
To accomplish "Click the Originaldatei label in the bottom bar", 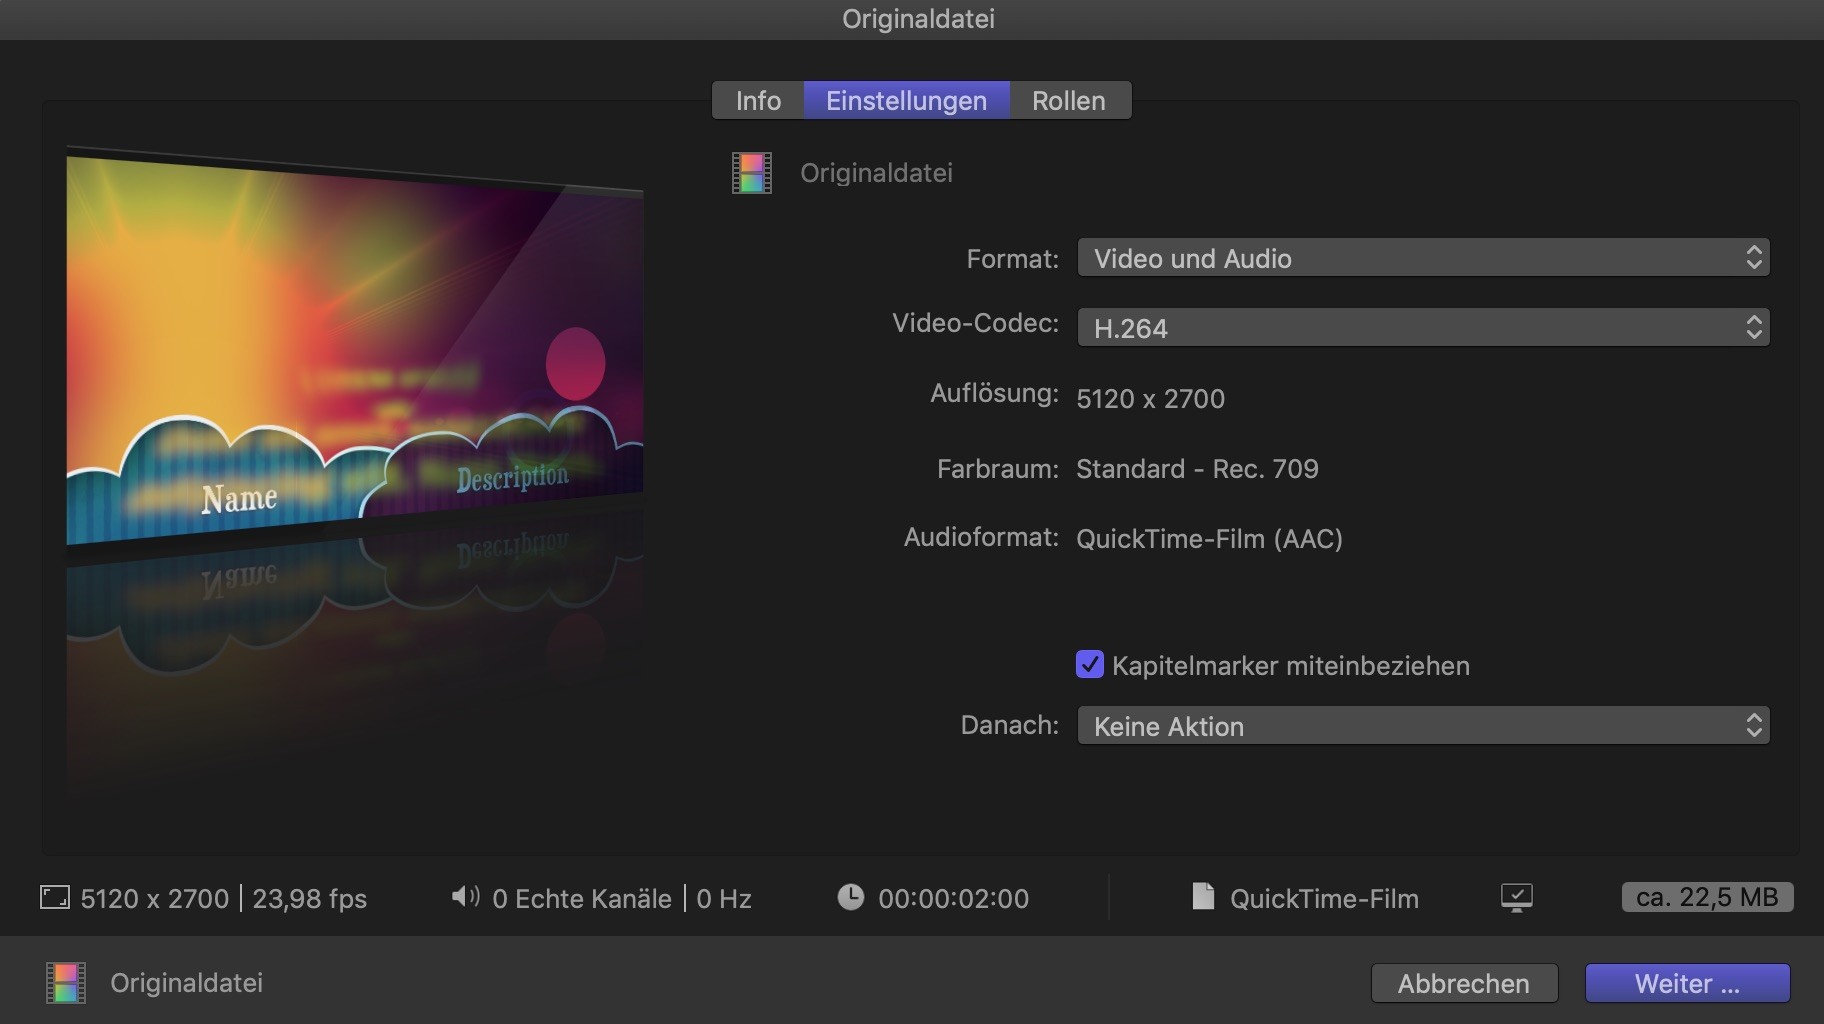I will [x=187, y=983].
